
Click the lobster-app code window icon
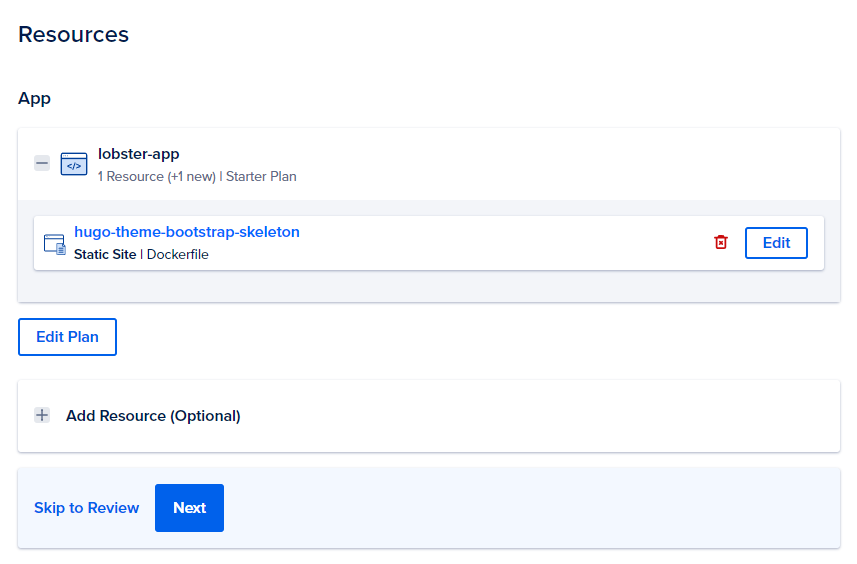coord(74,164)
